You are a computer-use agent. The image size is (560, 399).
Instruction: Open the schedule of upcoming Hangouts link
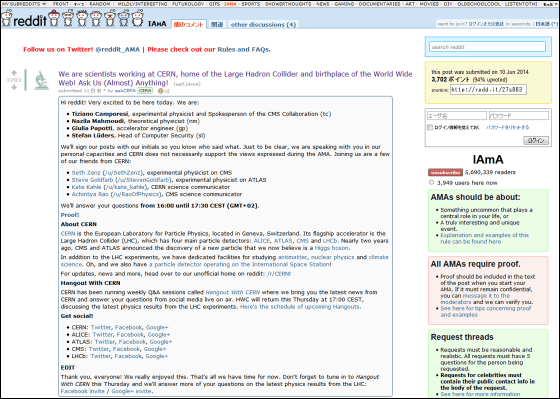(300, 307)
